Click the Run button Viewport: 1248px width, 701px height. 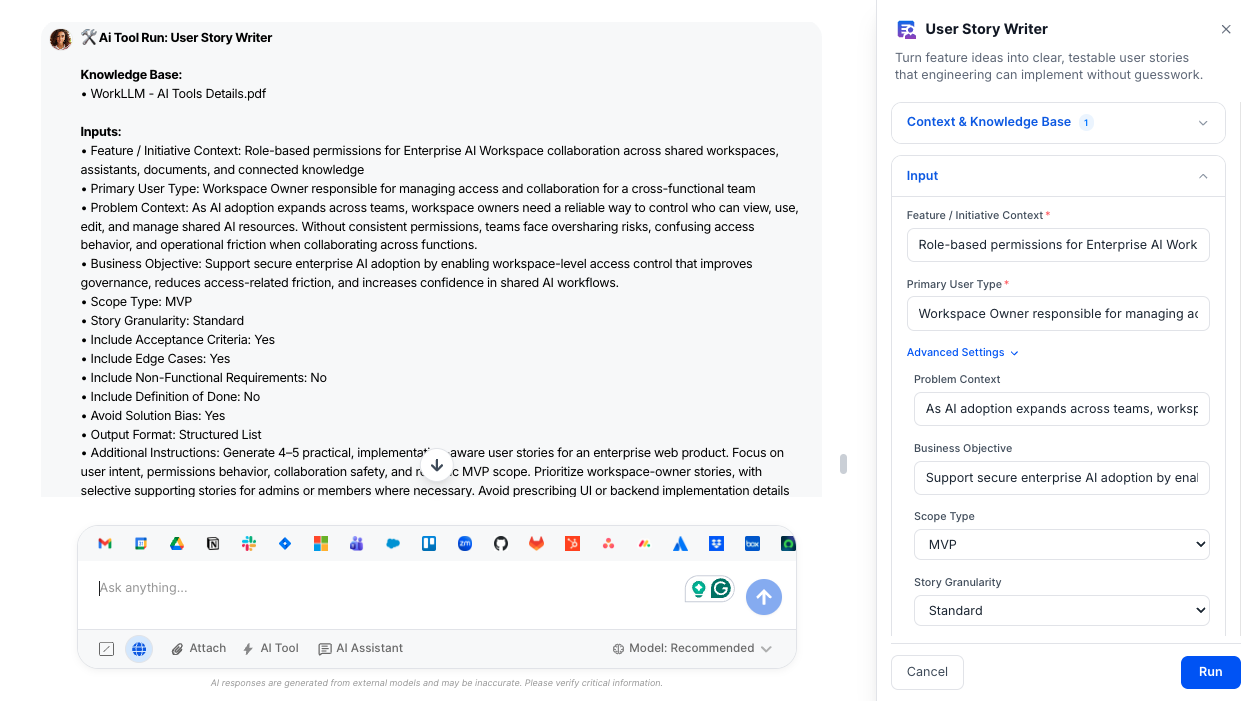coord(1210,672)
